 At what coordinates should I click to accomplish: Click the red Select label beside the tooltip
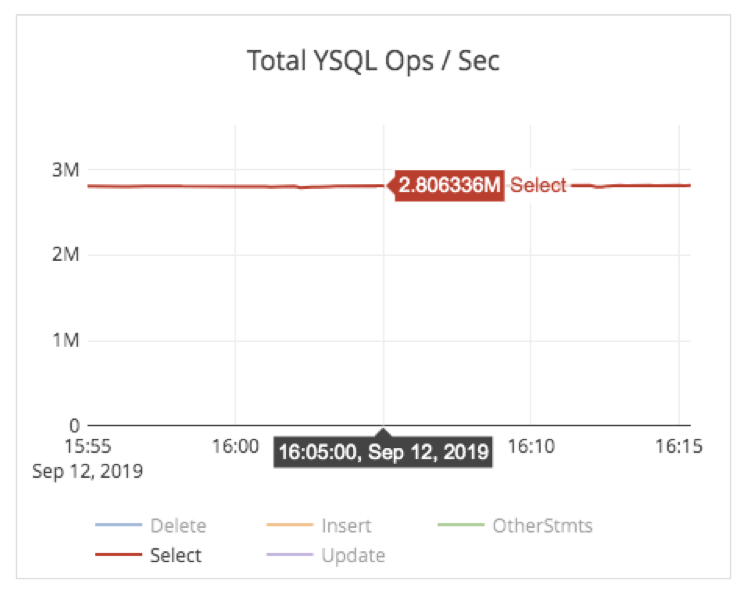point(538,185)
